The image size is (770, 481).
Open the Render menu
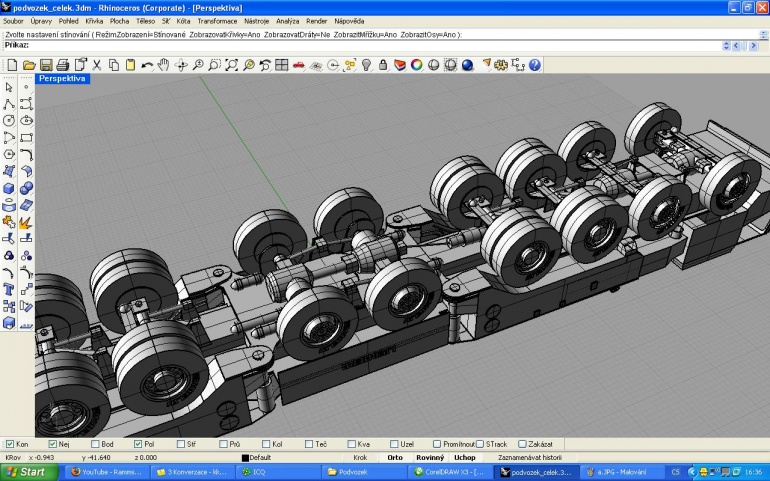click(x=317, y=21)
